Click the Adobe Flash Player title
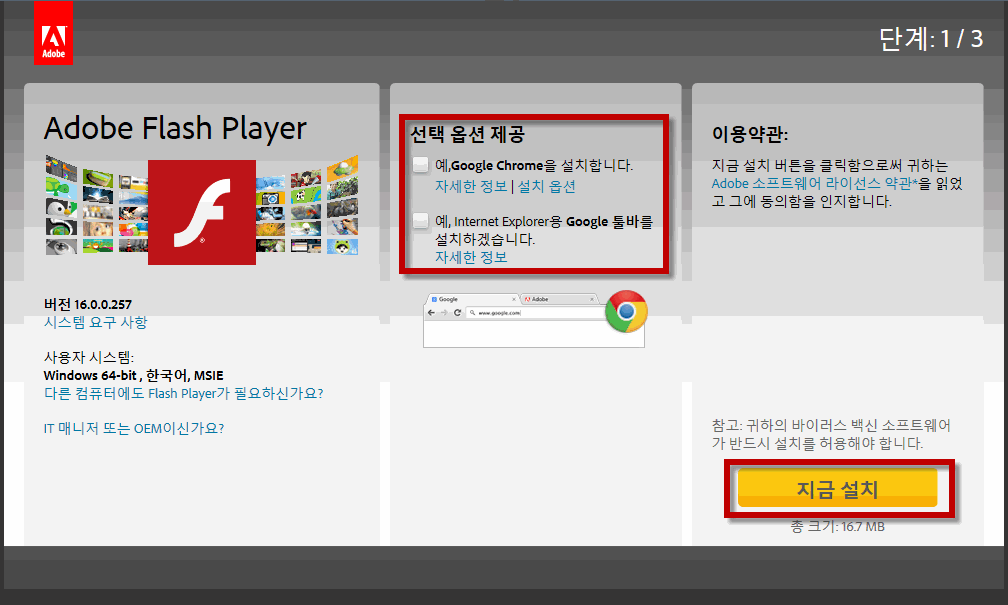This screenshot has width=1008, height=605. point(176,129)
